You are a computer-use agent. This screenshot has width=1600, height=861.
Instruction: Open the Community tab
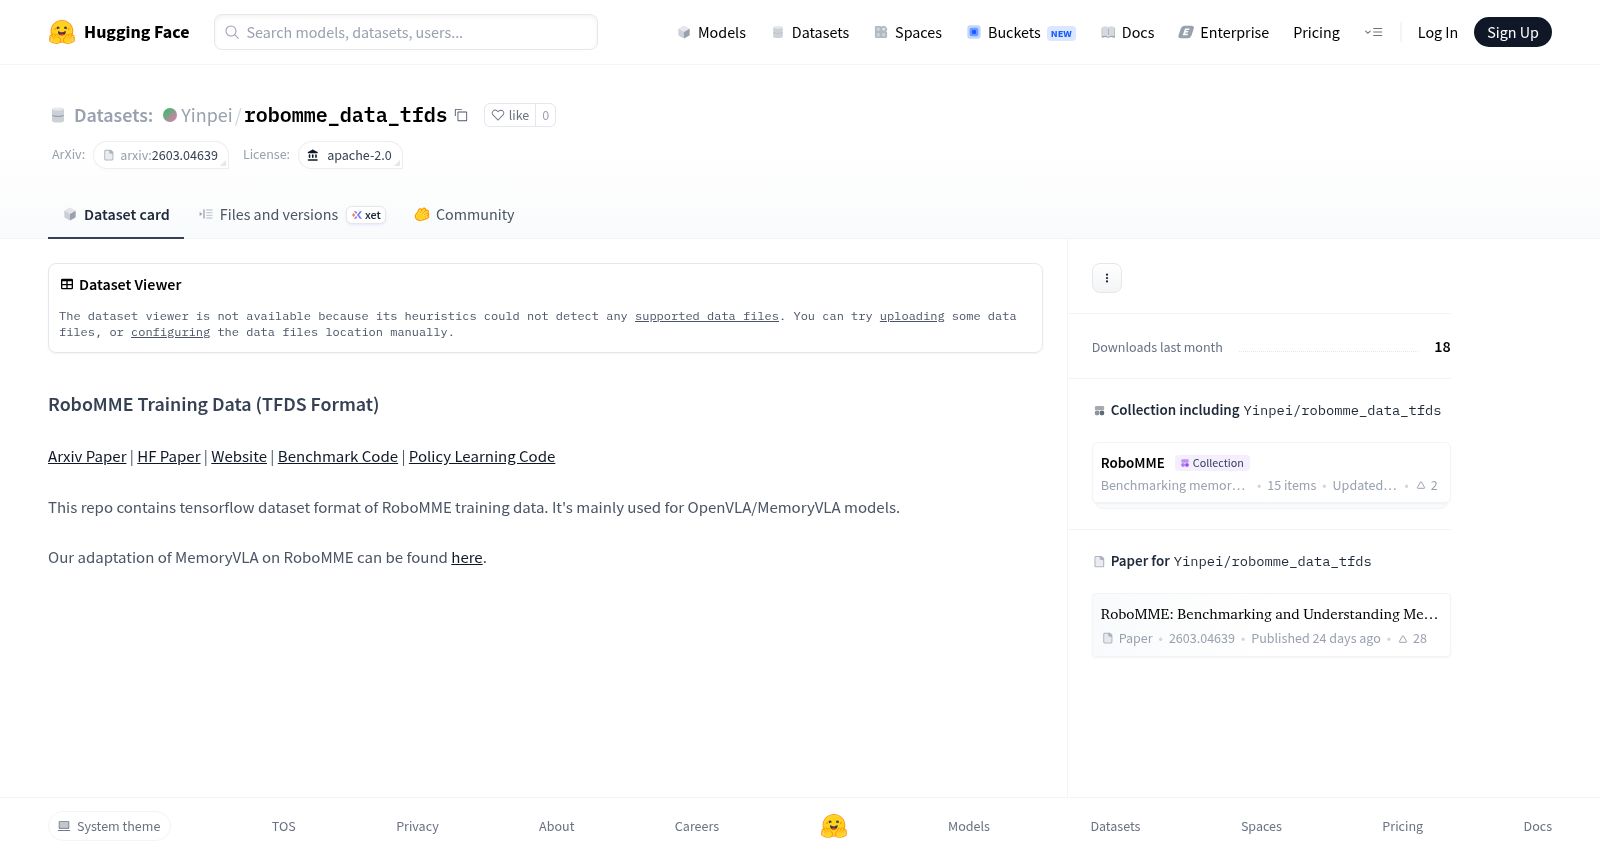(x=464, y=214)
